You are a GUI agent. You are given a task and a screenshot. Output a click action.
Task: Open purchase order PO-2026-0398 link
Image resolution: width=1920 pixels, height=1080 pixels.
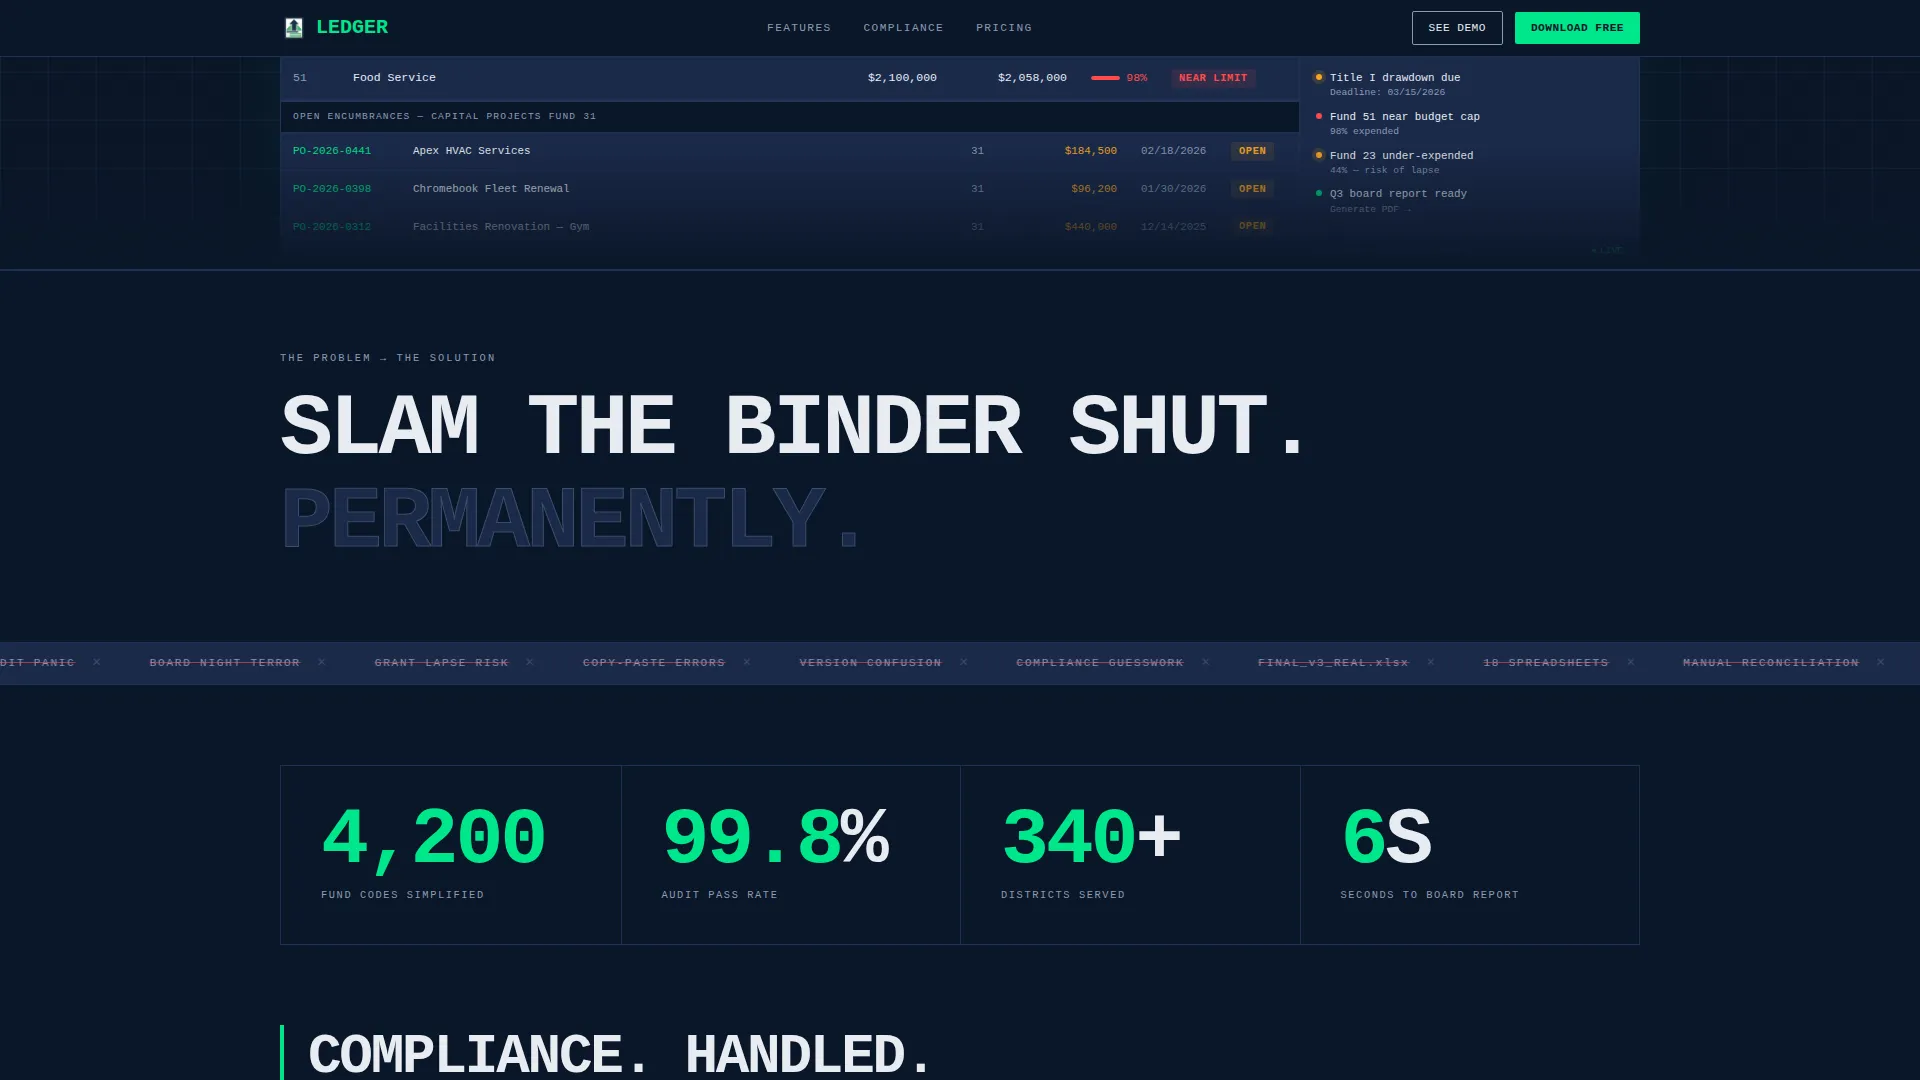pos(332,189)
